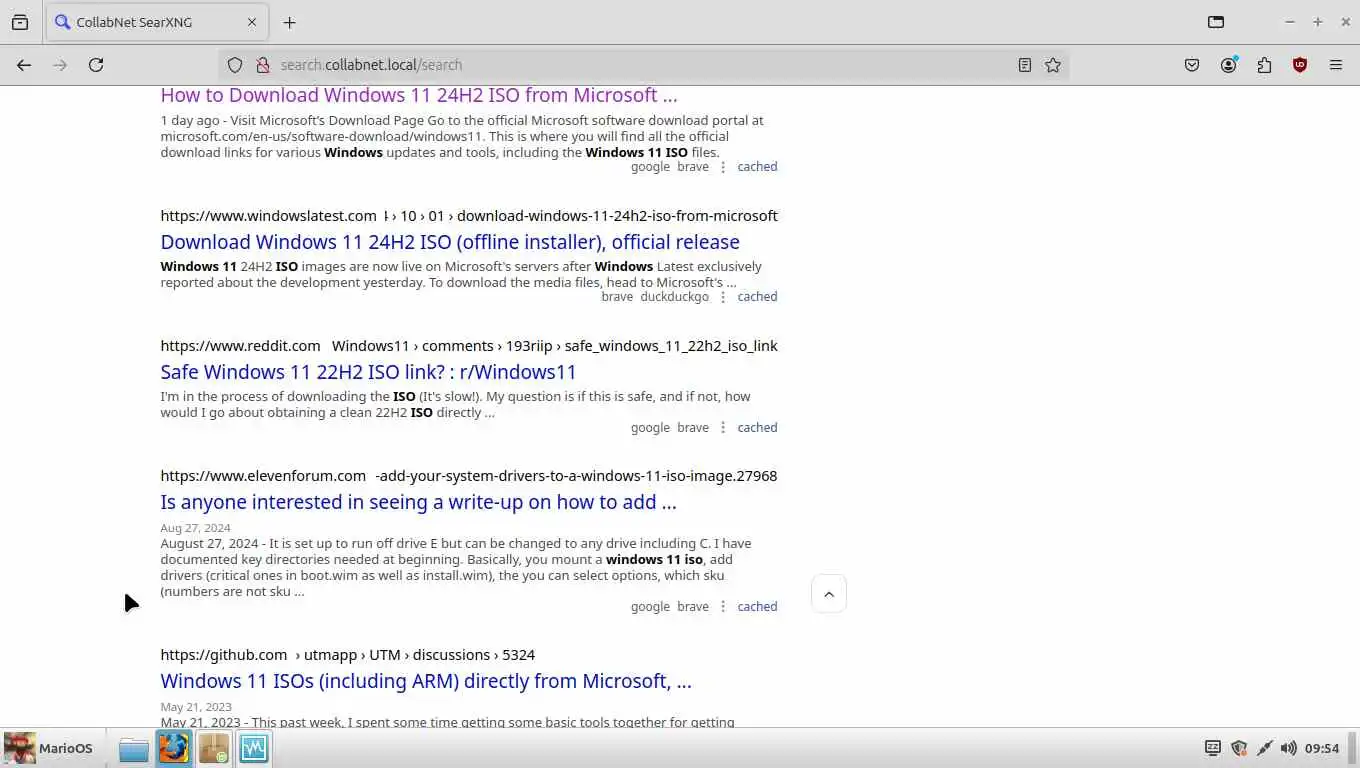This screenshot has width=1360, height=768.
Task: Click the insecure connection lock icon
Action: pyautogui.click(x=263, y=65)
